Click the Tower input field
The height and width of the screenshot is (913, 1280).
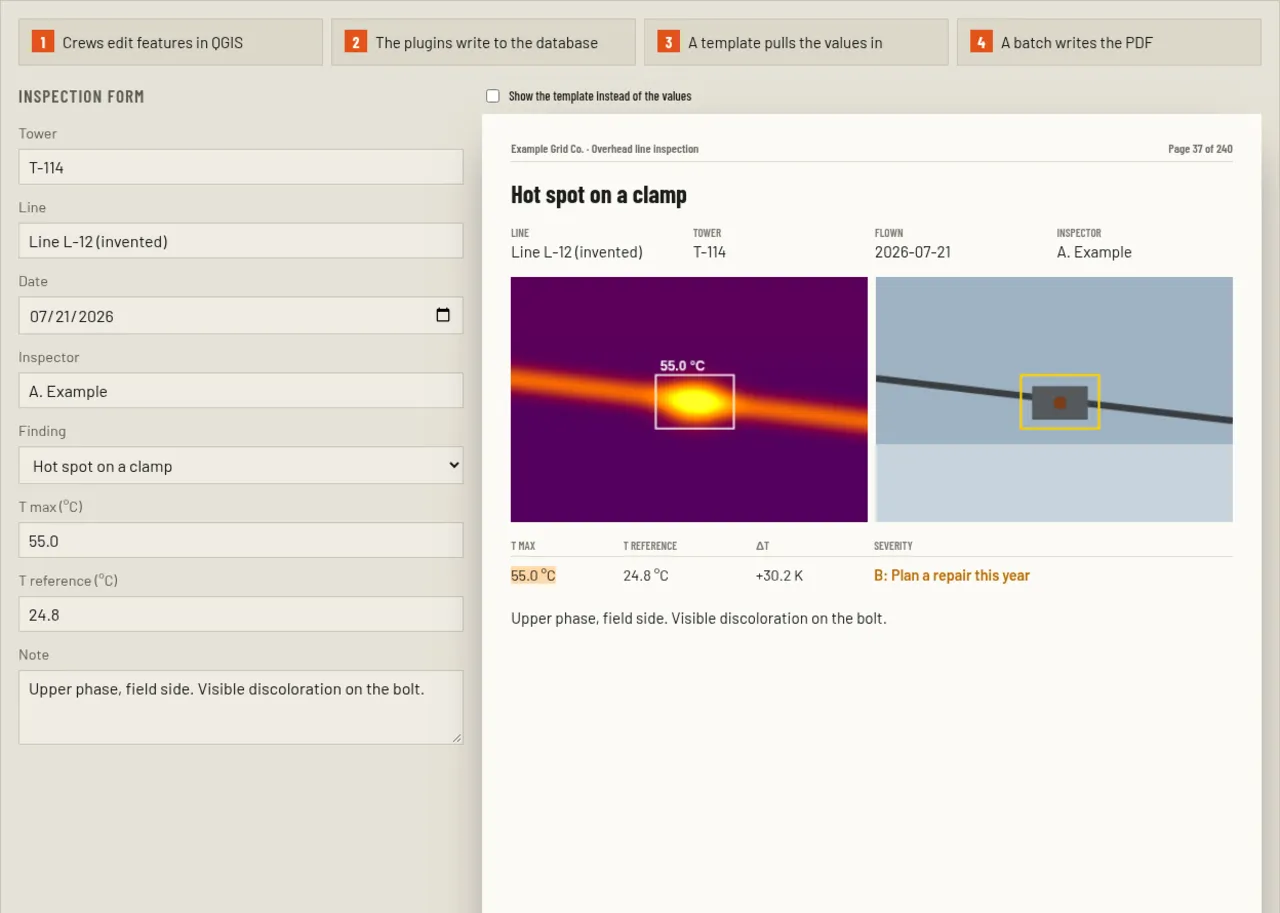tap(241, 167)
